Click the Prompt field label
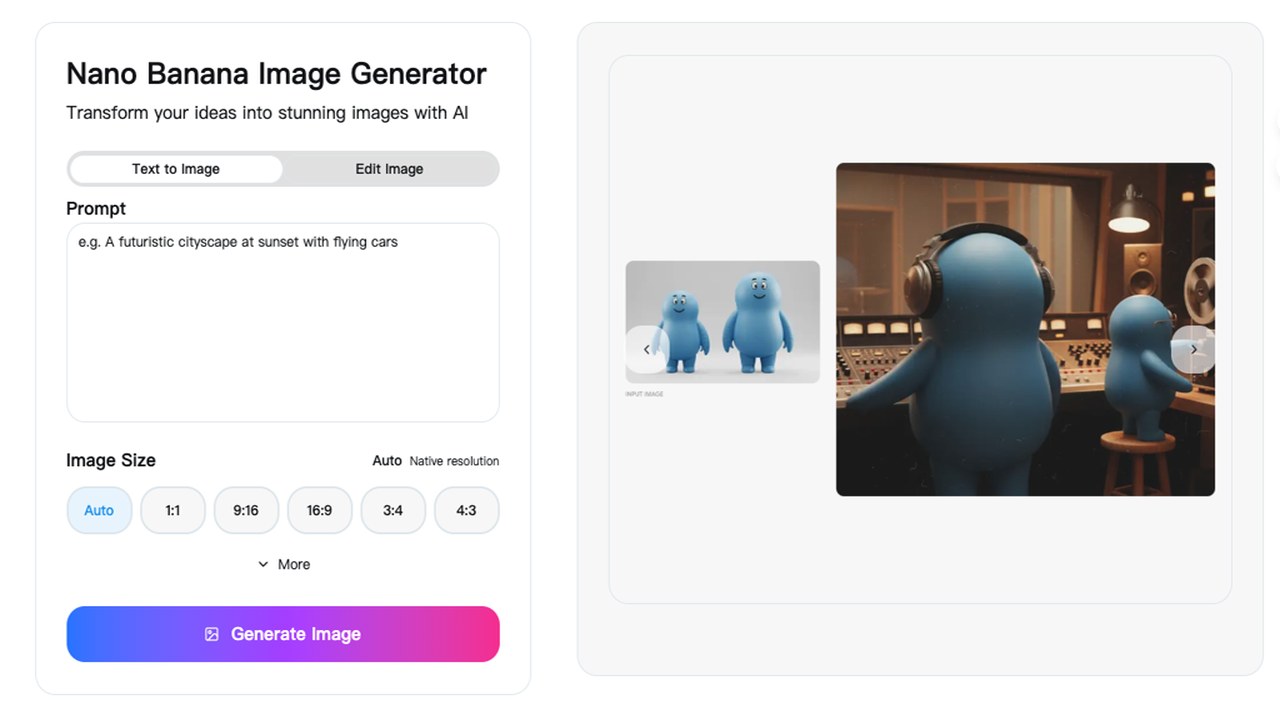This screenshot has width=1280, height=720. (x=96, y=208)
